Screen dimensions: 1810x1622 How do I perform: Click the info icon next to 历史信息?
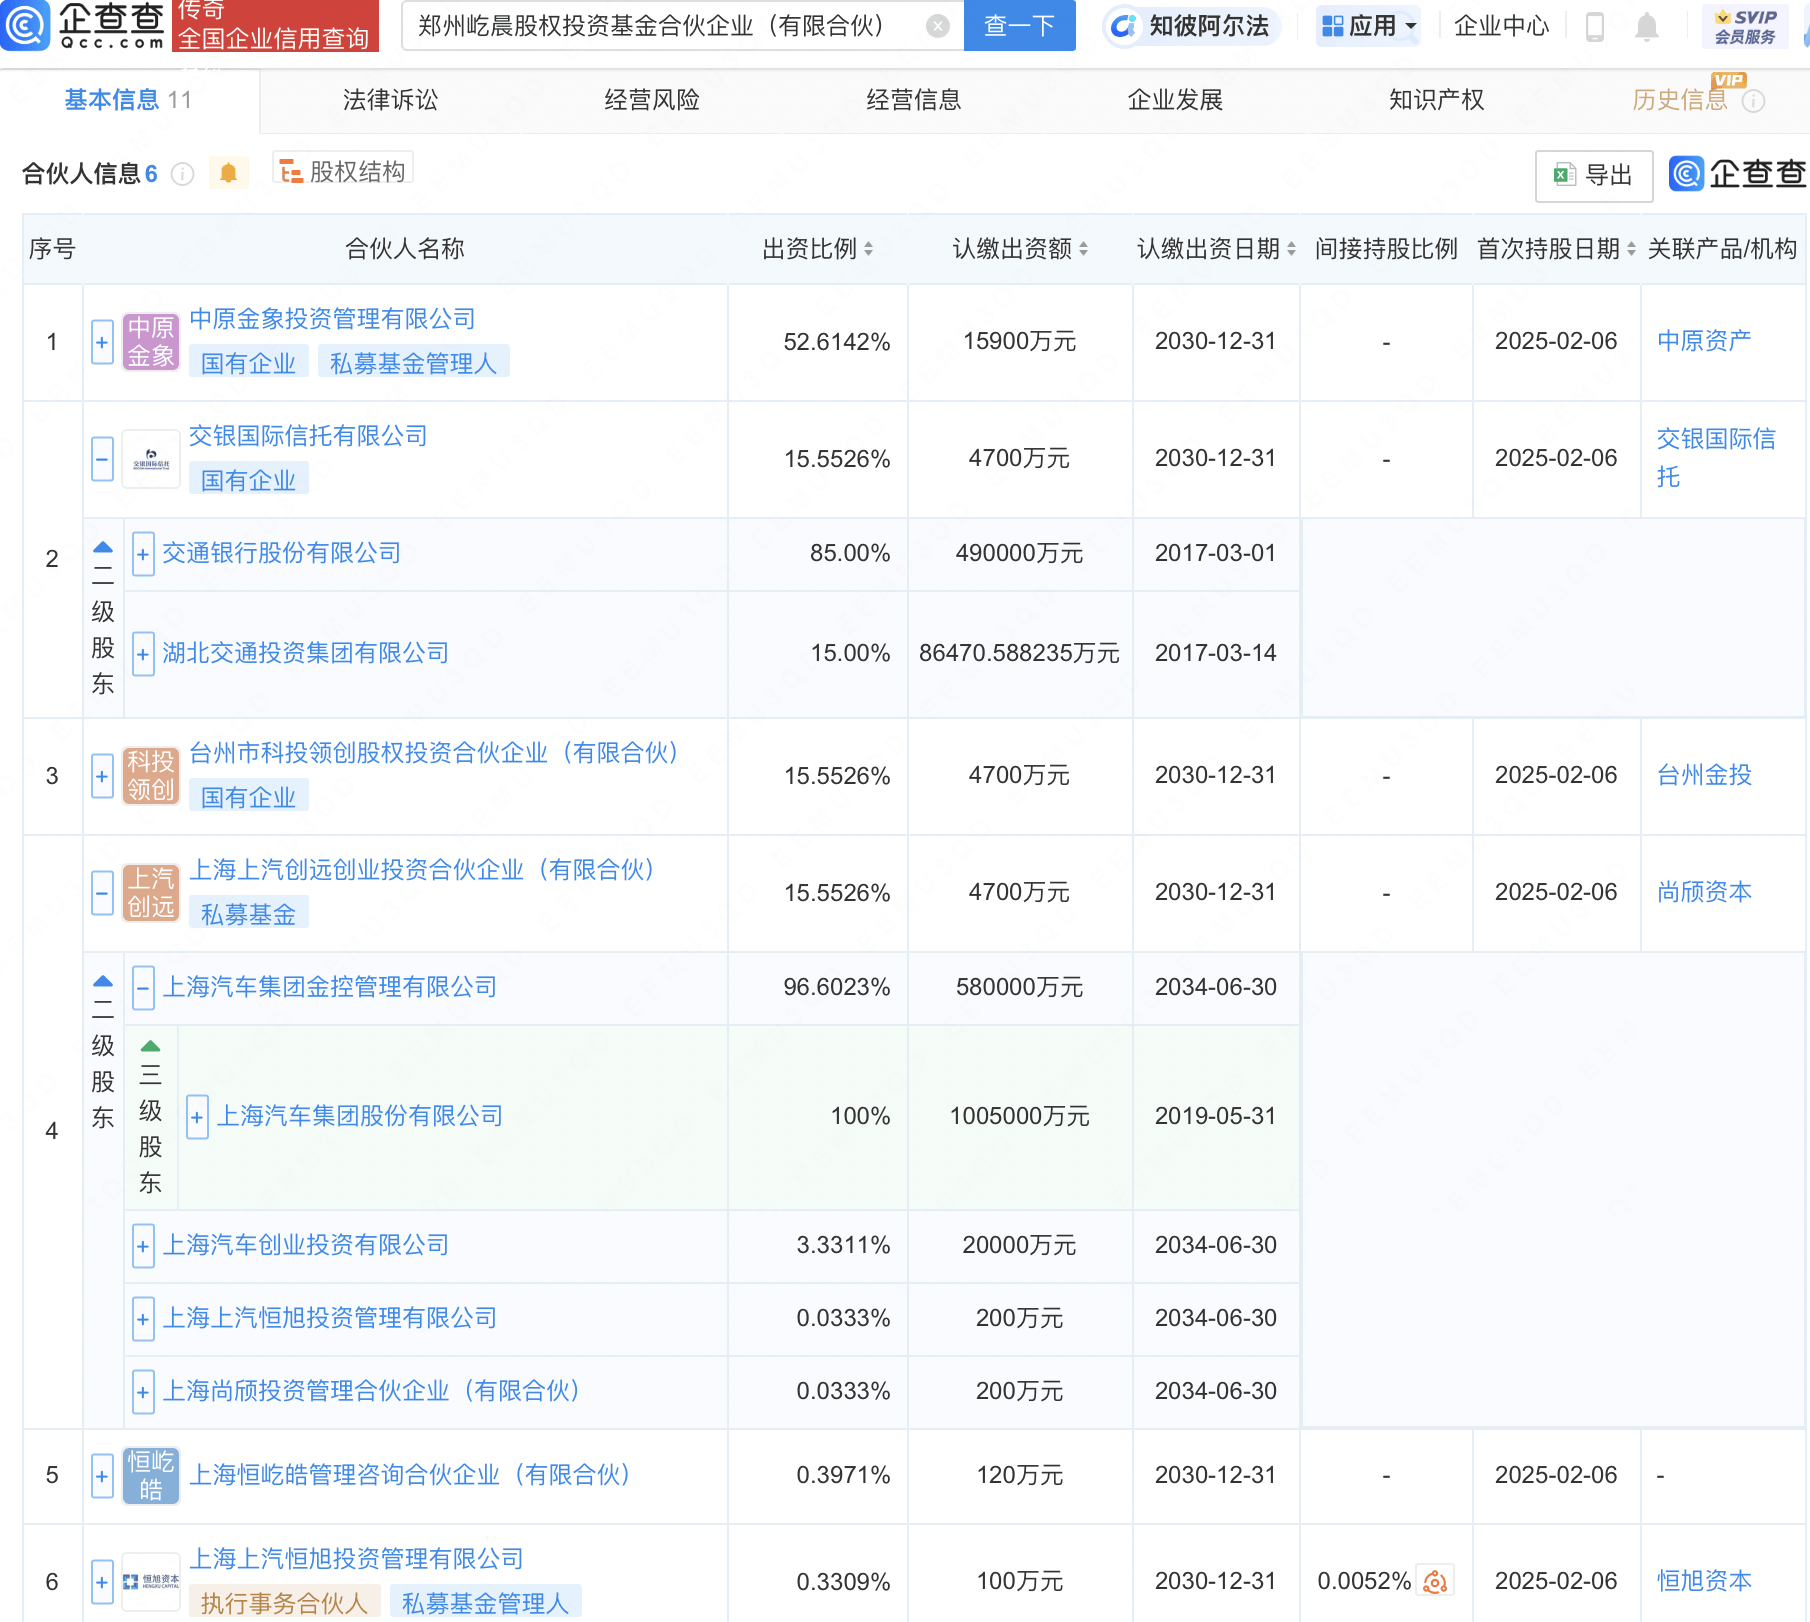1753,101
